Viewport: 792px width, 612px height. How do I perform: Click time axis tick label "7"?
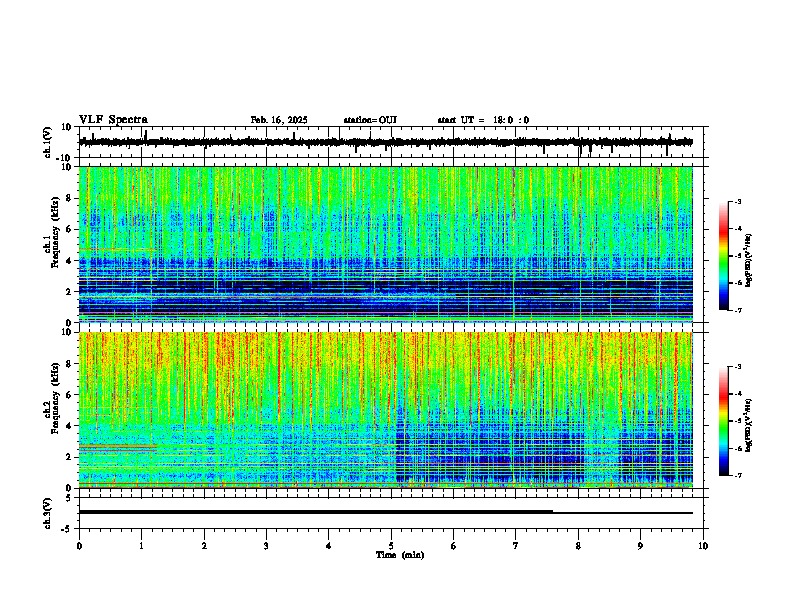pyautogui.click(x=516, y=546)
